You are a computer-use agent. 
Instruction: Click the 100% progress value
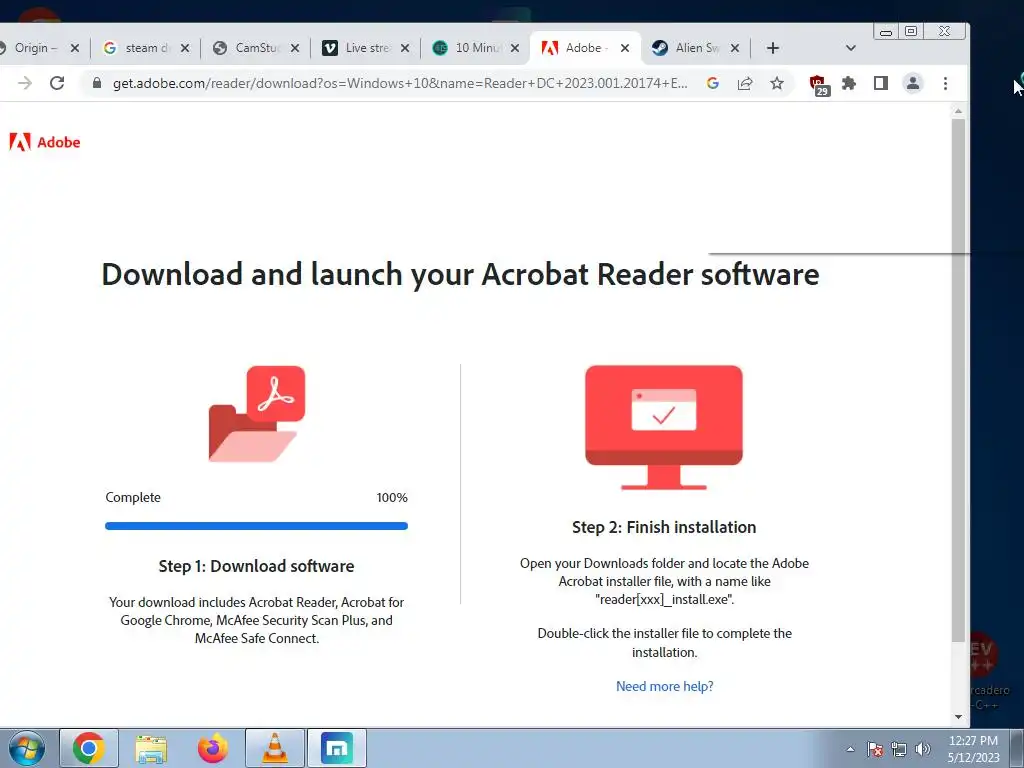(392, 498)
